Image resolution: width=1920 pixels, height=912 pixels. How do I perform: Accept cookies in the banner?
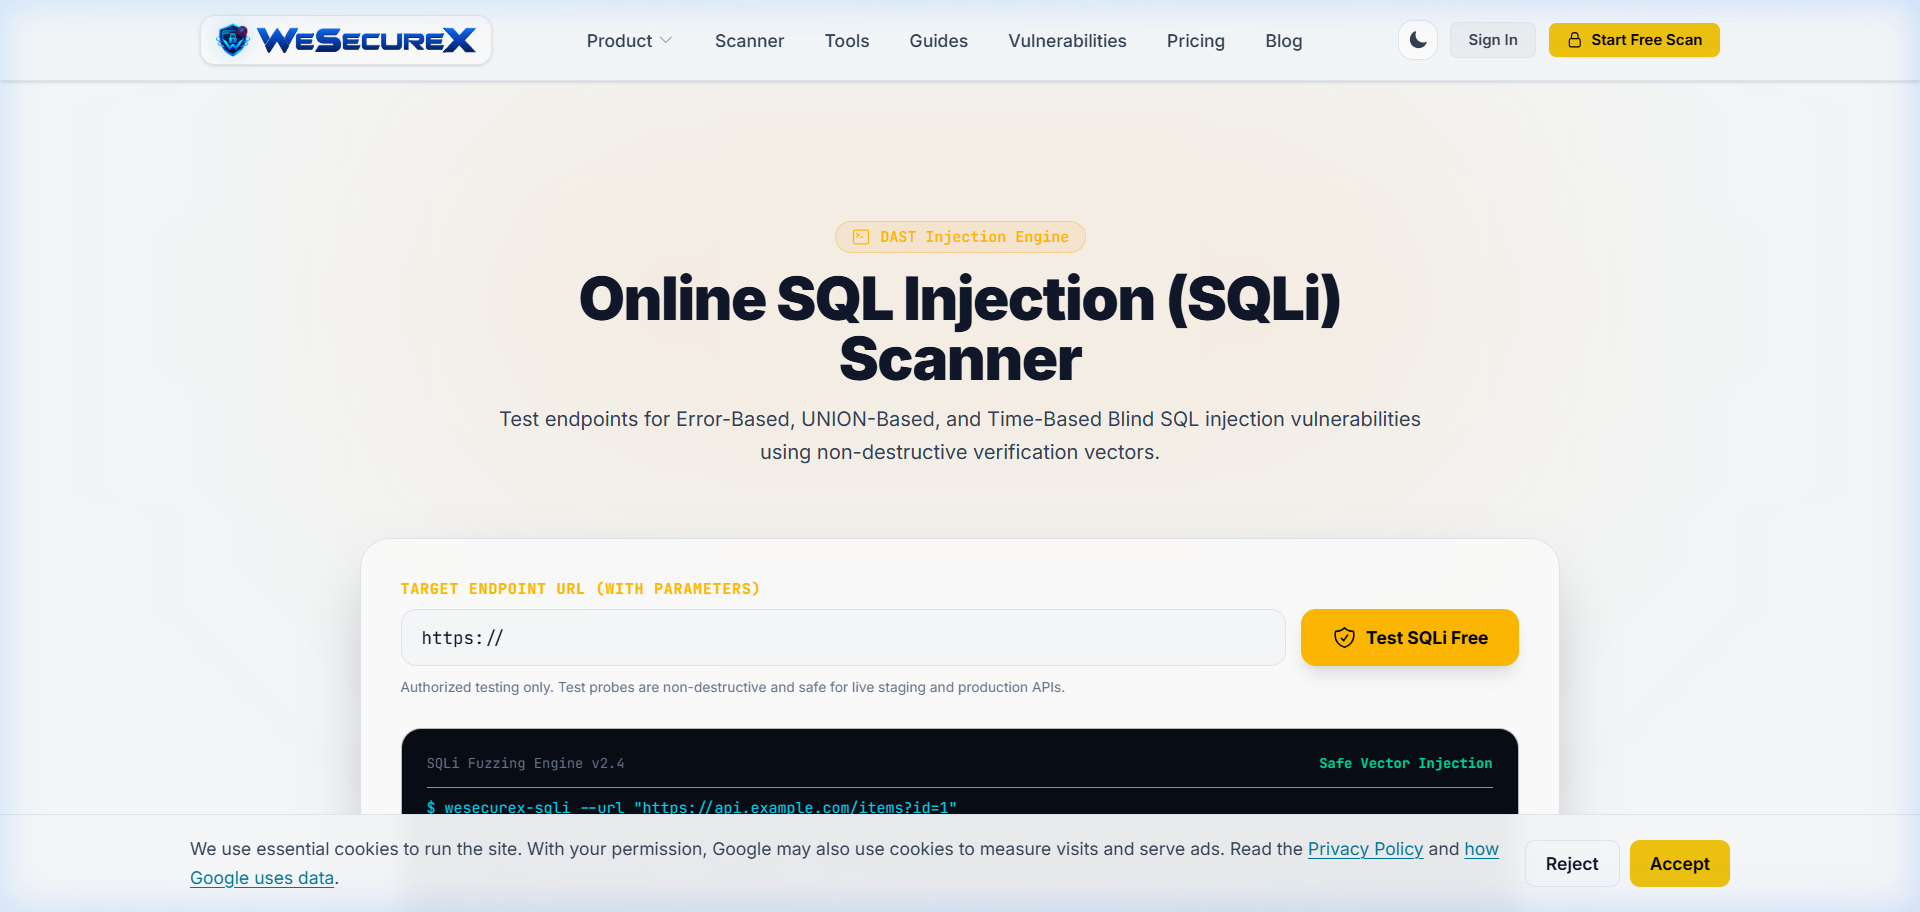pos(1680,864)
